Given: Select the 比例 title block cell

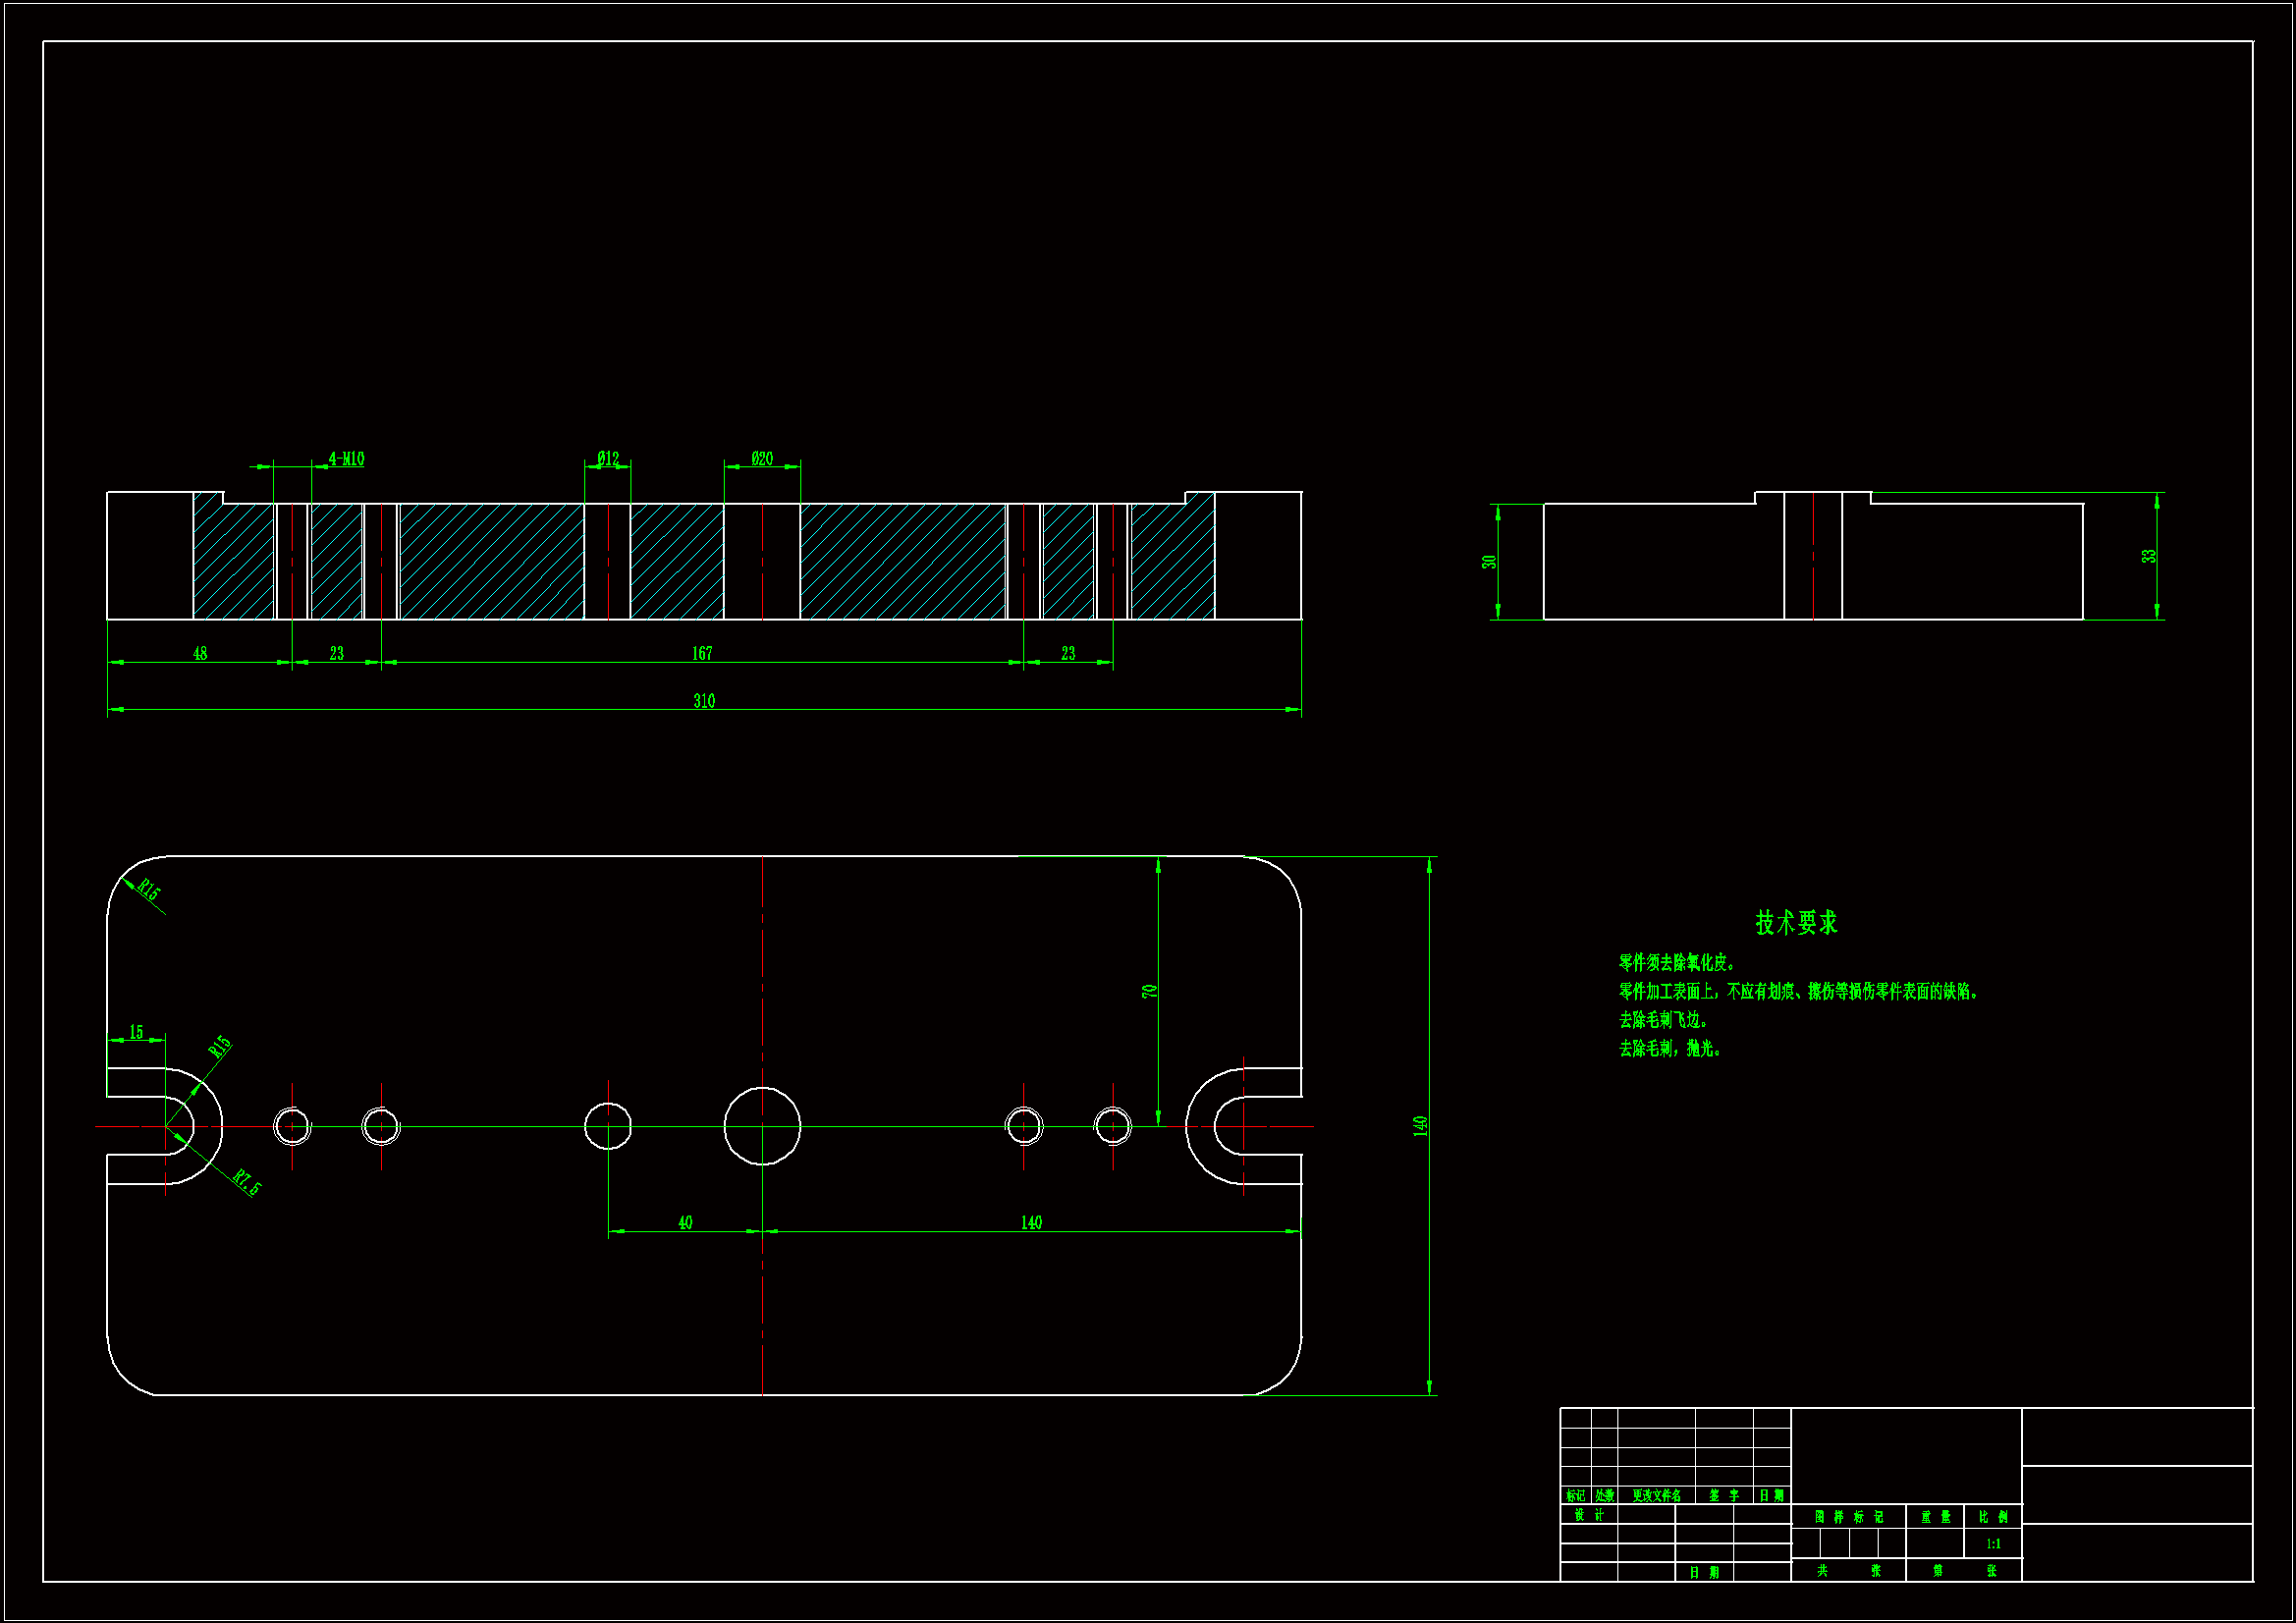Looking at the screenshot, I should coord(1993,1517).
